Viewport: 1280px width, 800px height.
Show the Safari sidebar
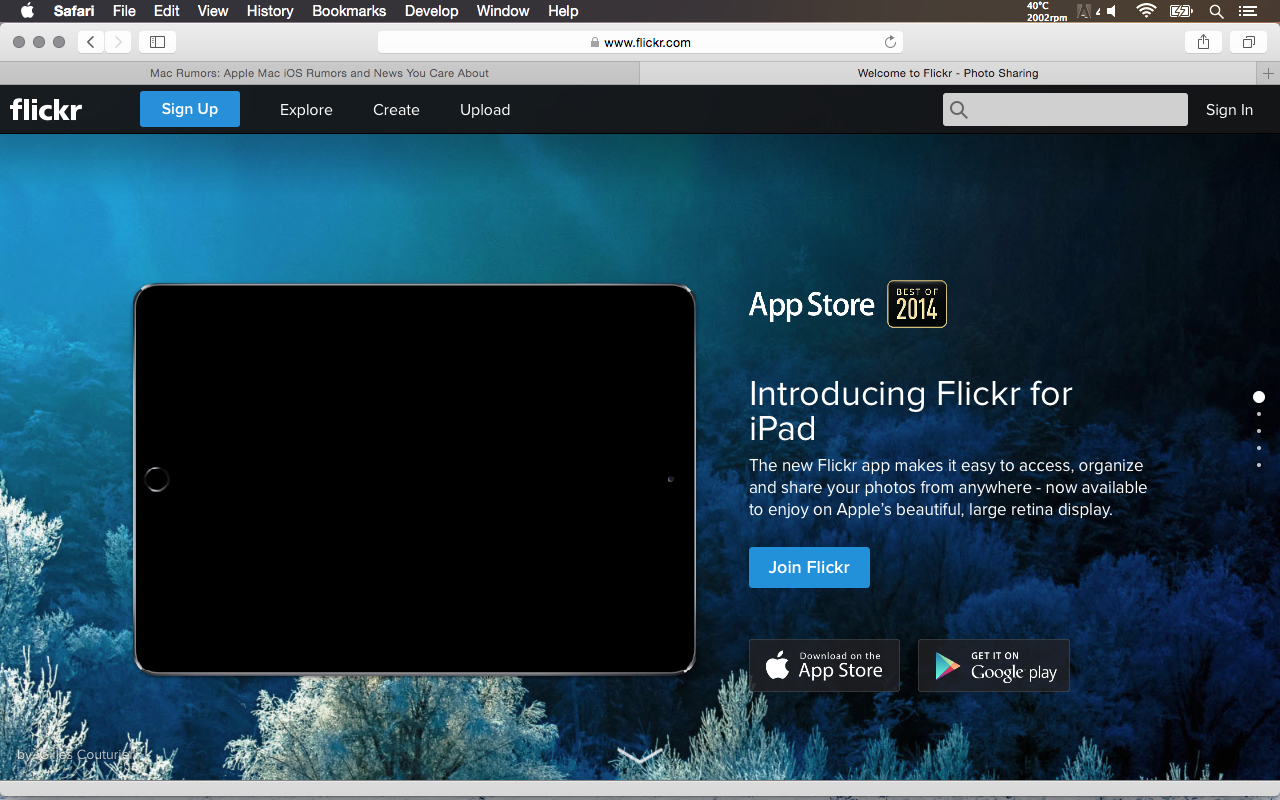click(157, 42)
